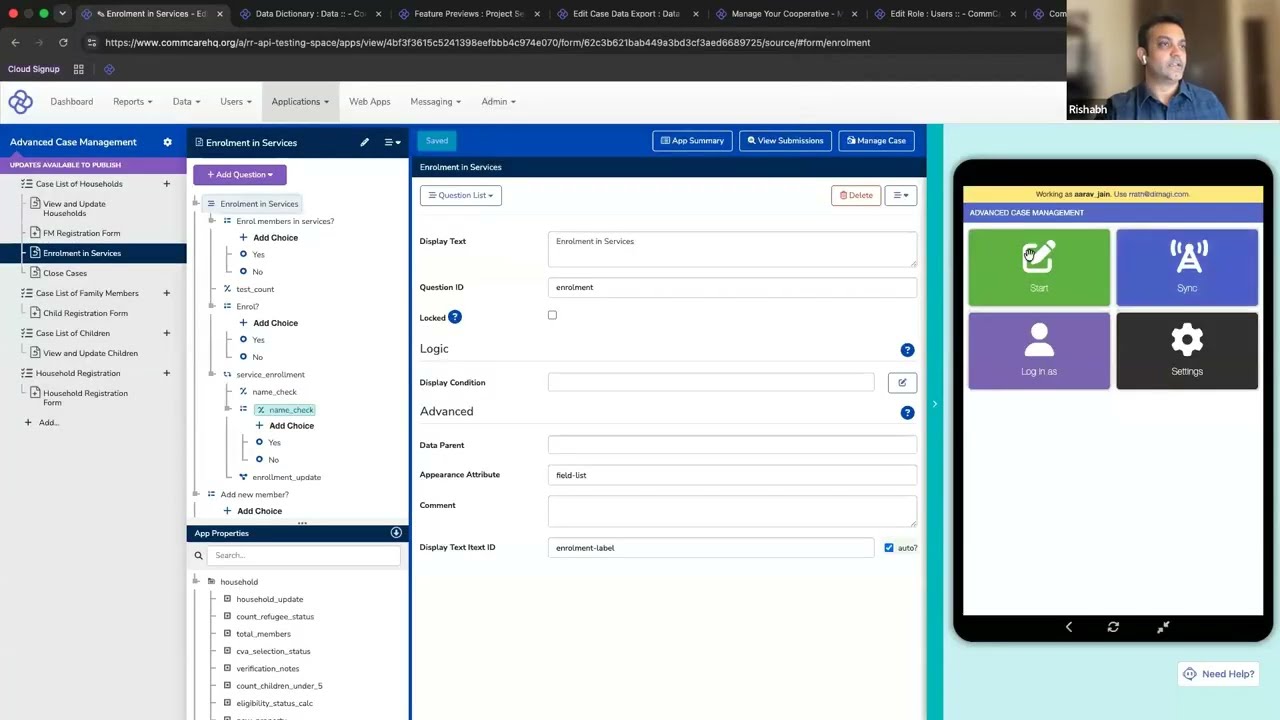
Task: Click search icon in App Properties
Action: tap(198, 555)
